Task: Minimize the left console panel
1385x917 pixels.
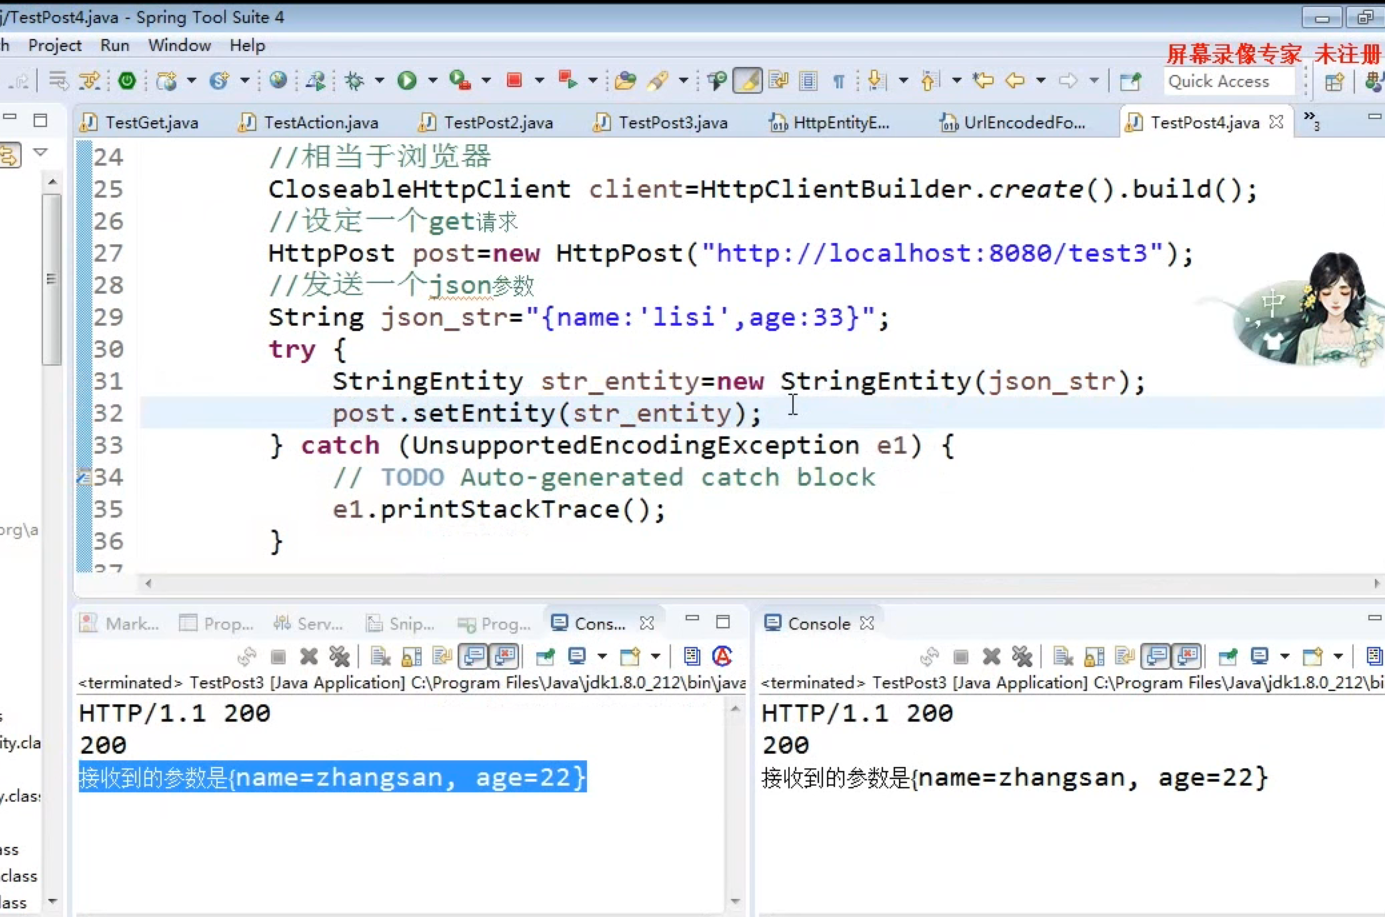Action: (x=692, y=621)
